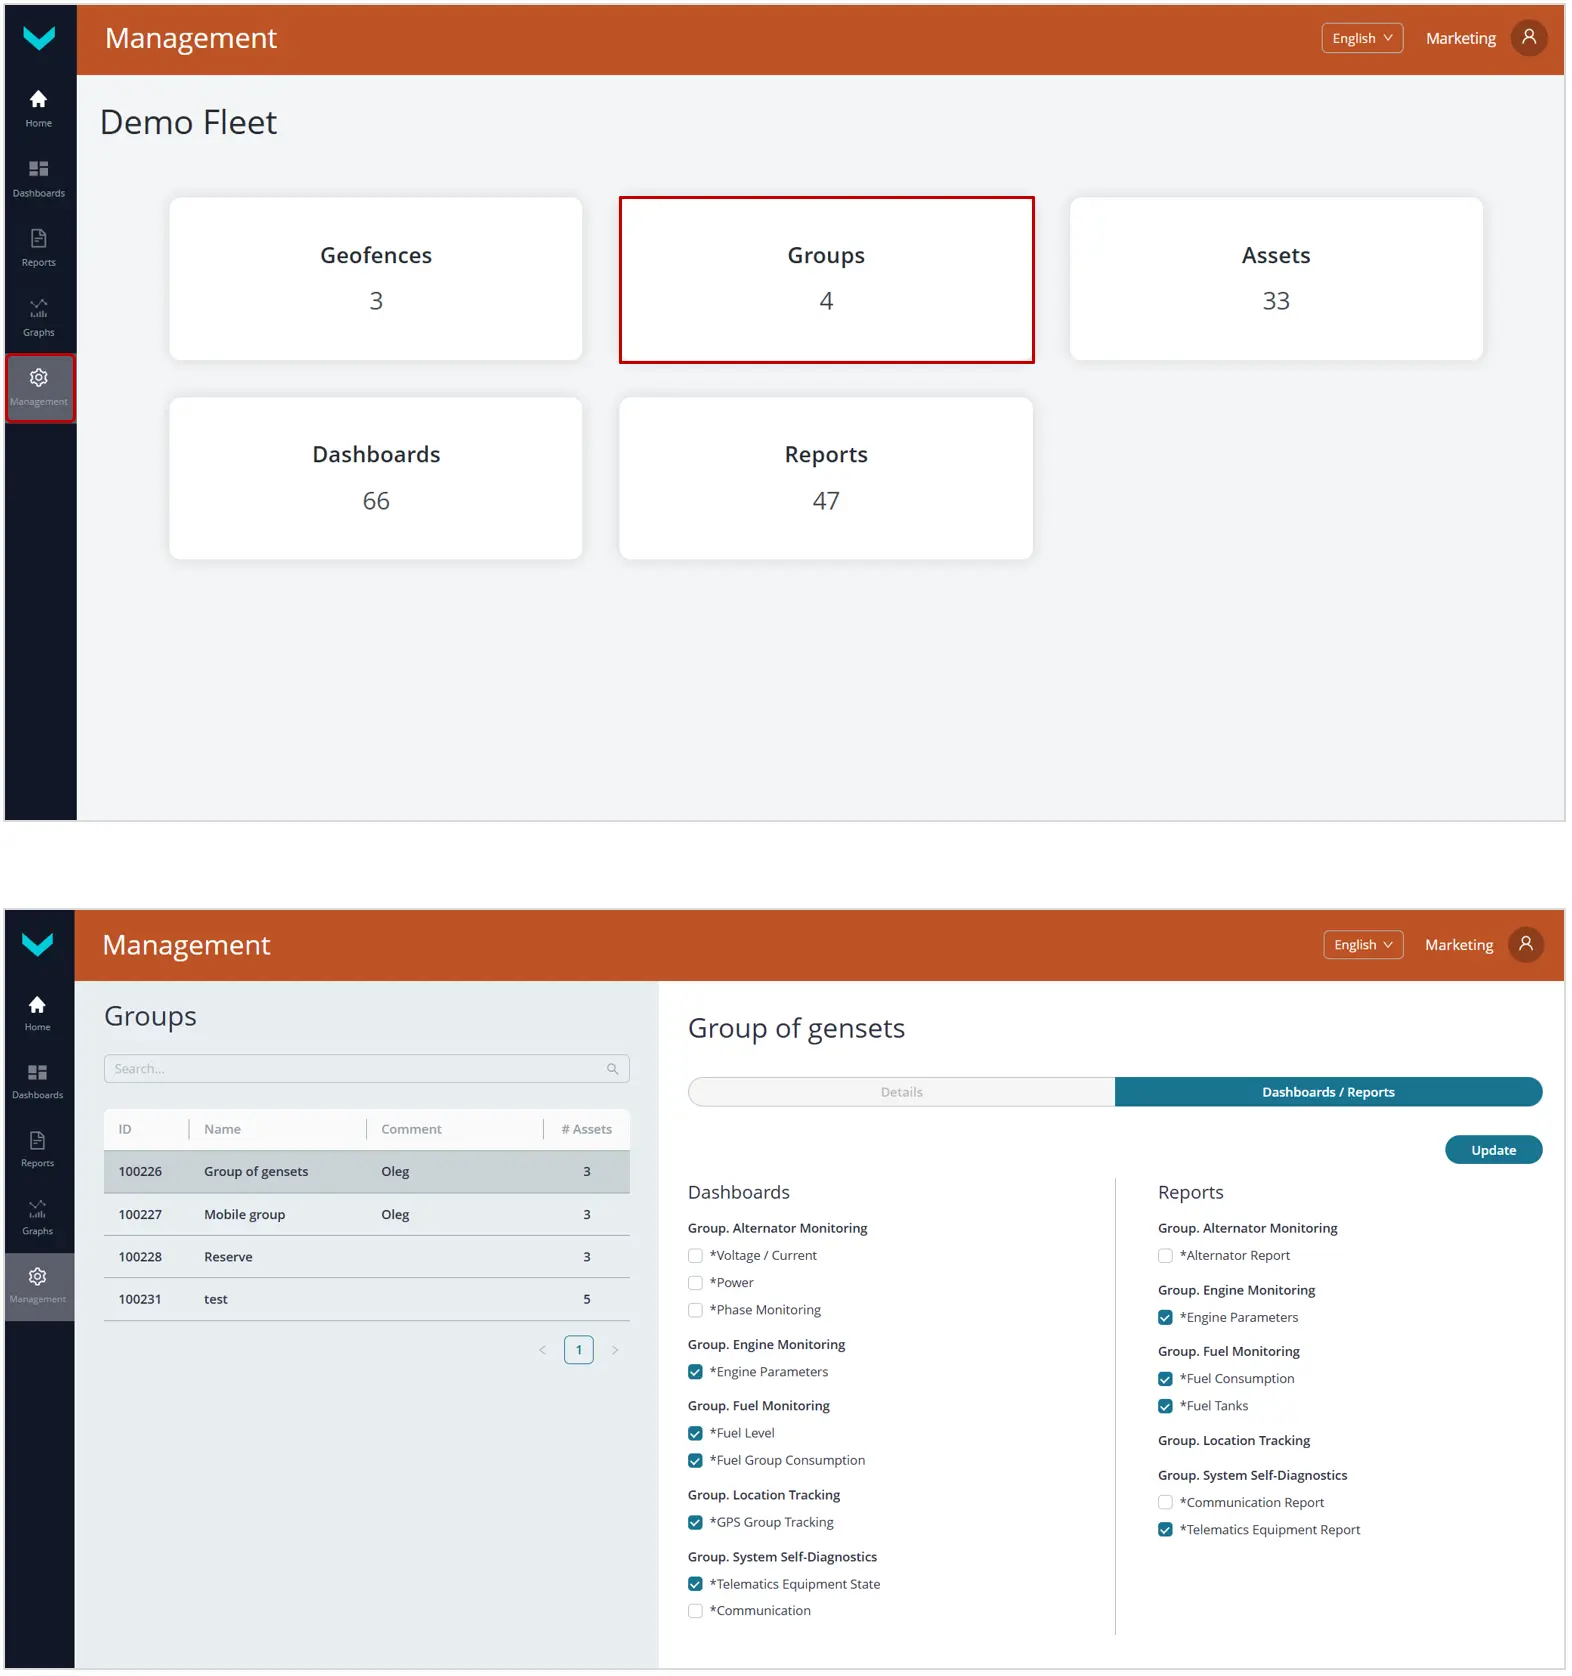Switch to the Details tab

click(x=901, y=1092)
